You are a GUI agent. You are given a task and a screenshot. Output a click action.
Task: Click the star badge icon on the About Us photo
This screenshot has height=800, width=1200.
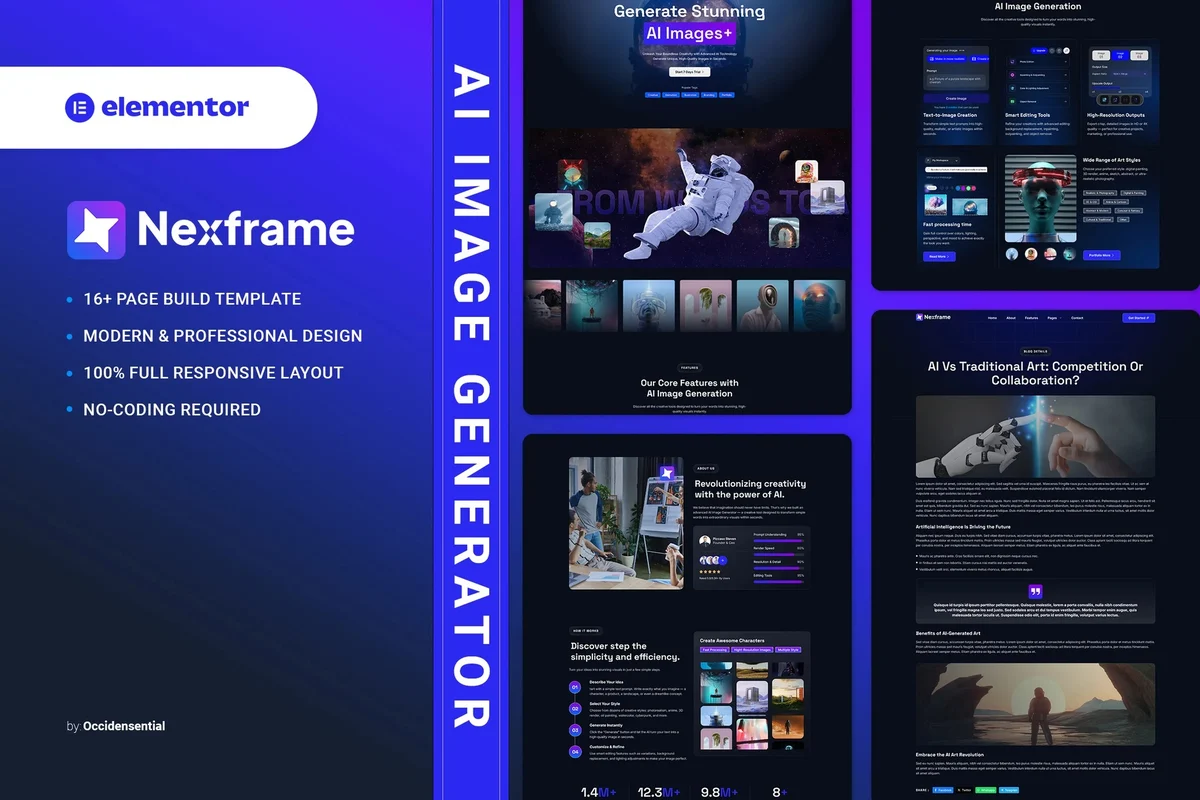click(667, 473)
